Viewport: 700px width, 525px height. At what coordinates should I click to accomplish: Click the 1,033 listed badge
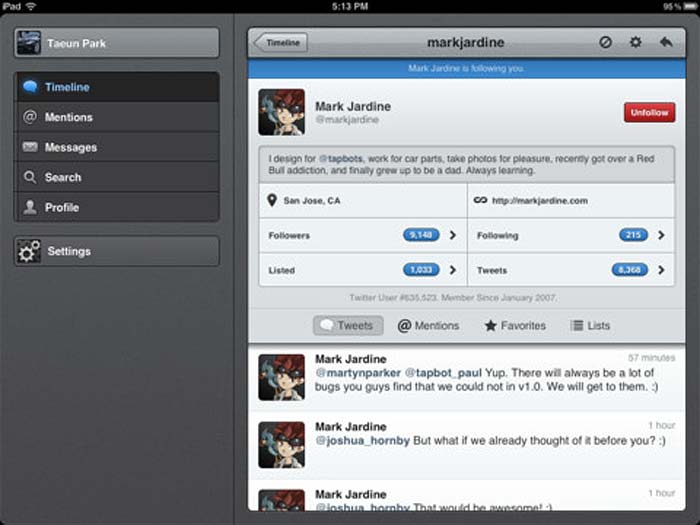(421, 270)
